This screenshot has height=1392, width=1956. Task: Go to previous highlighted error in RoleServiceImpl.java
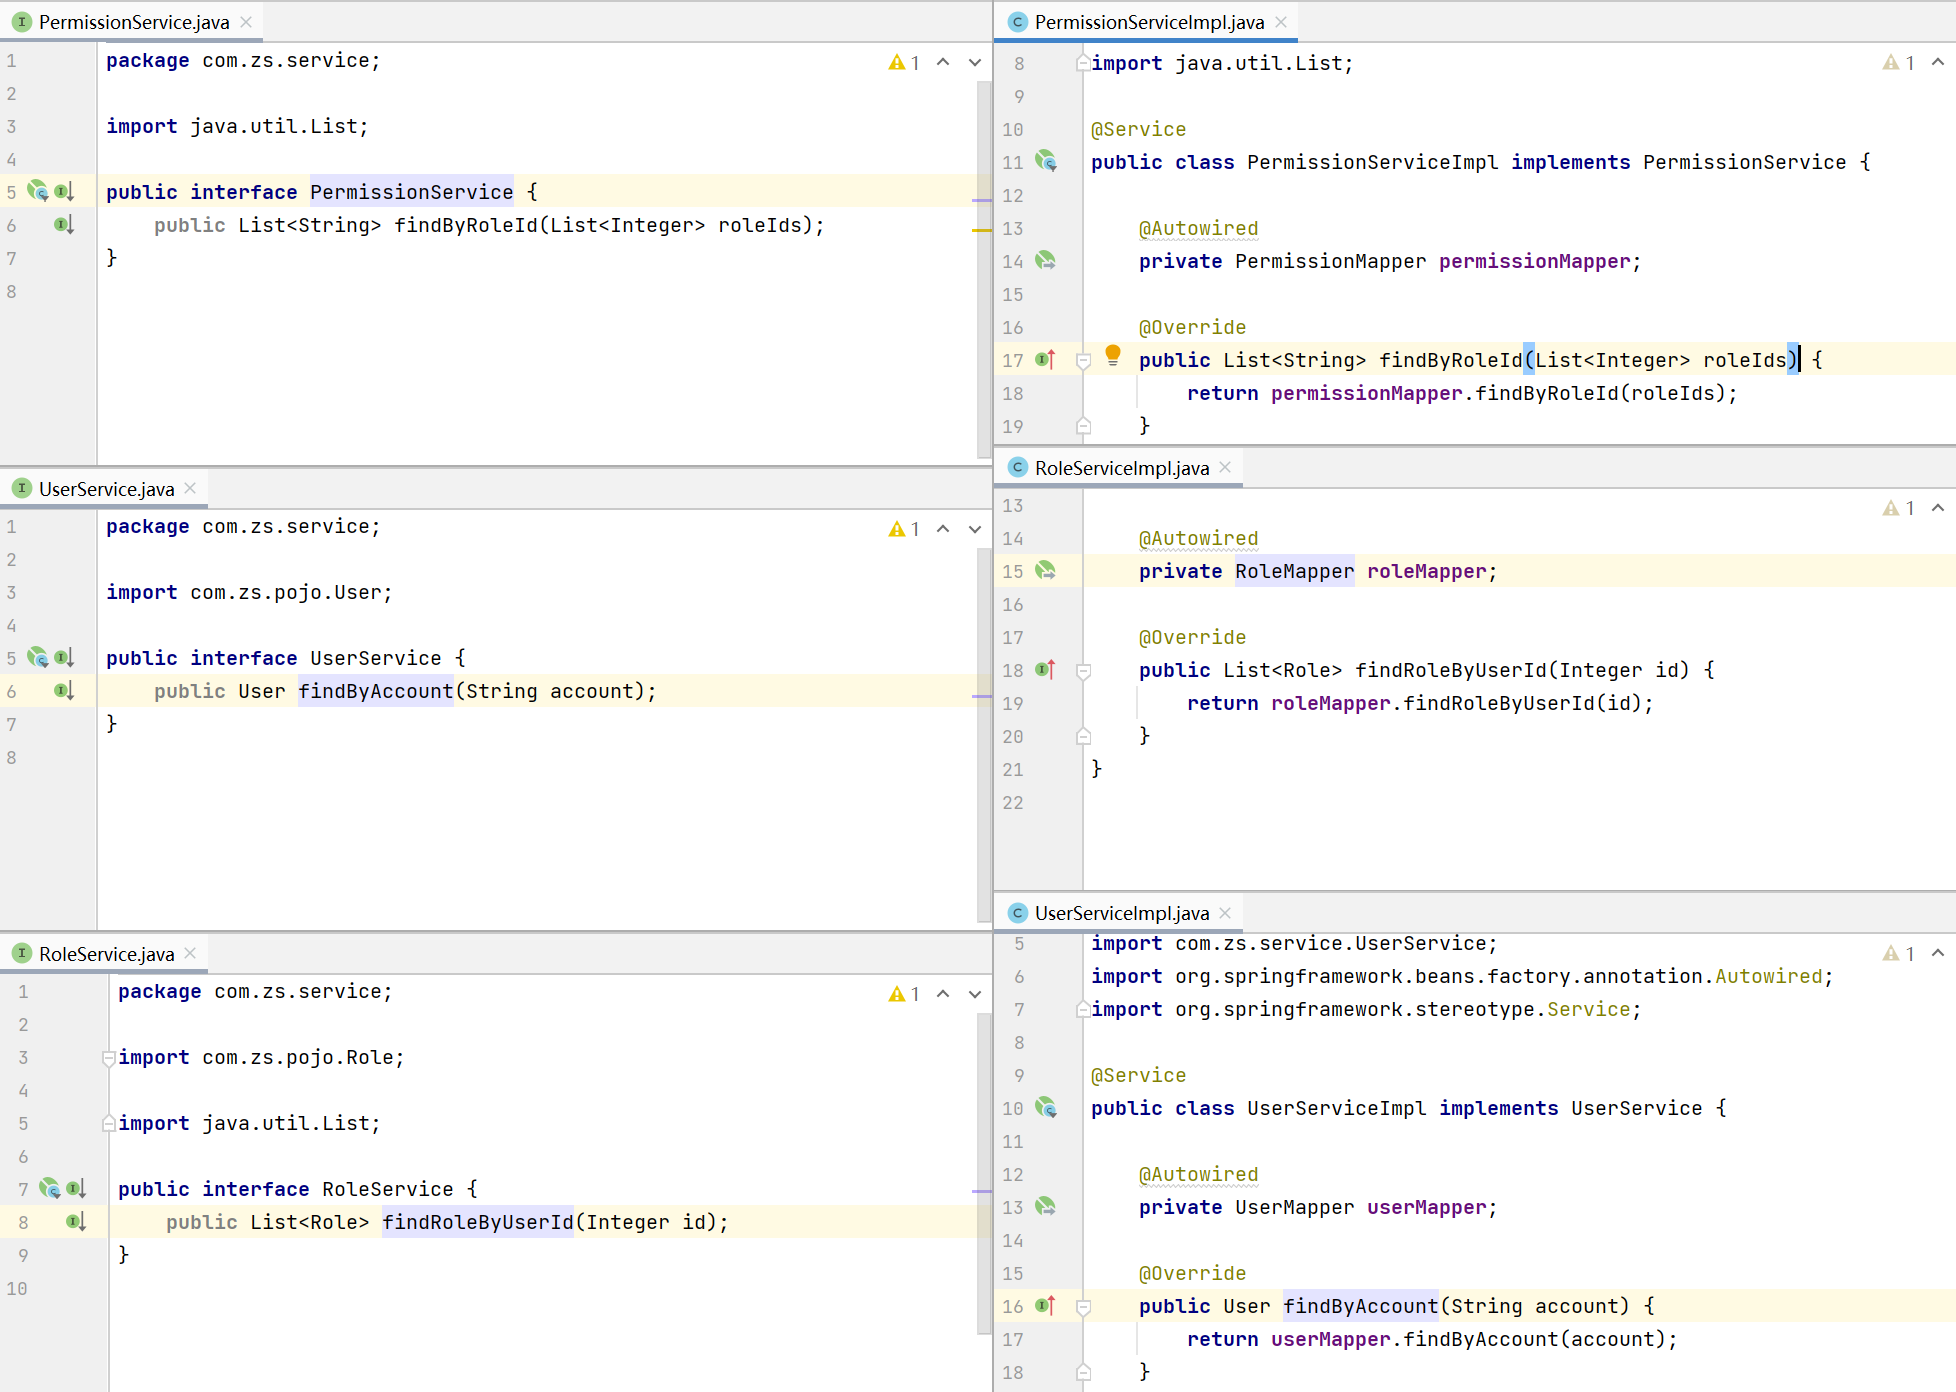[1938, 508]
